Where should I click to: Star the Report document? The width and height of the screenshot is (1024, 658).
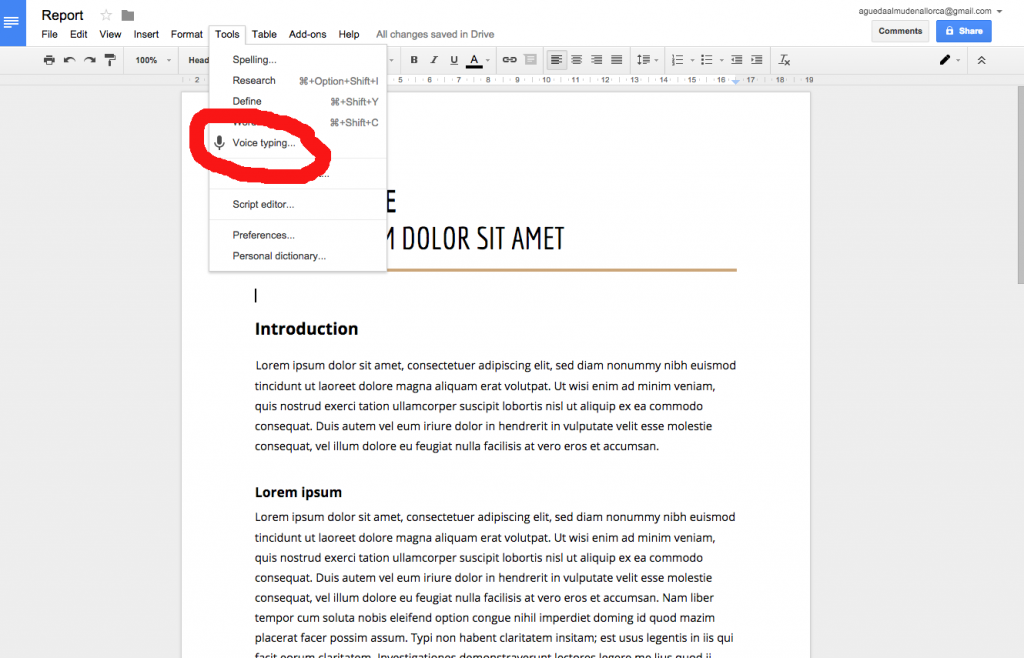105,15
